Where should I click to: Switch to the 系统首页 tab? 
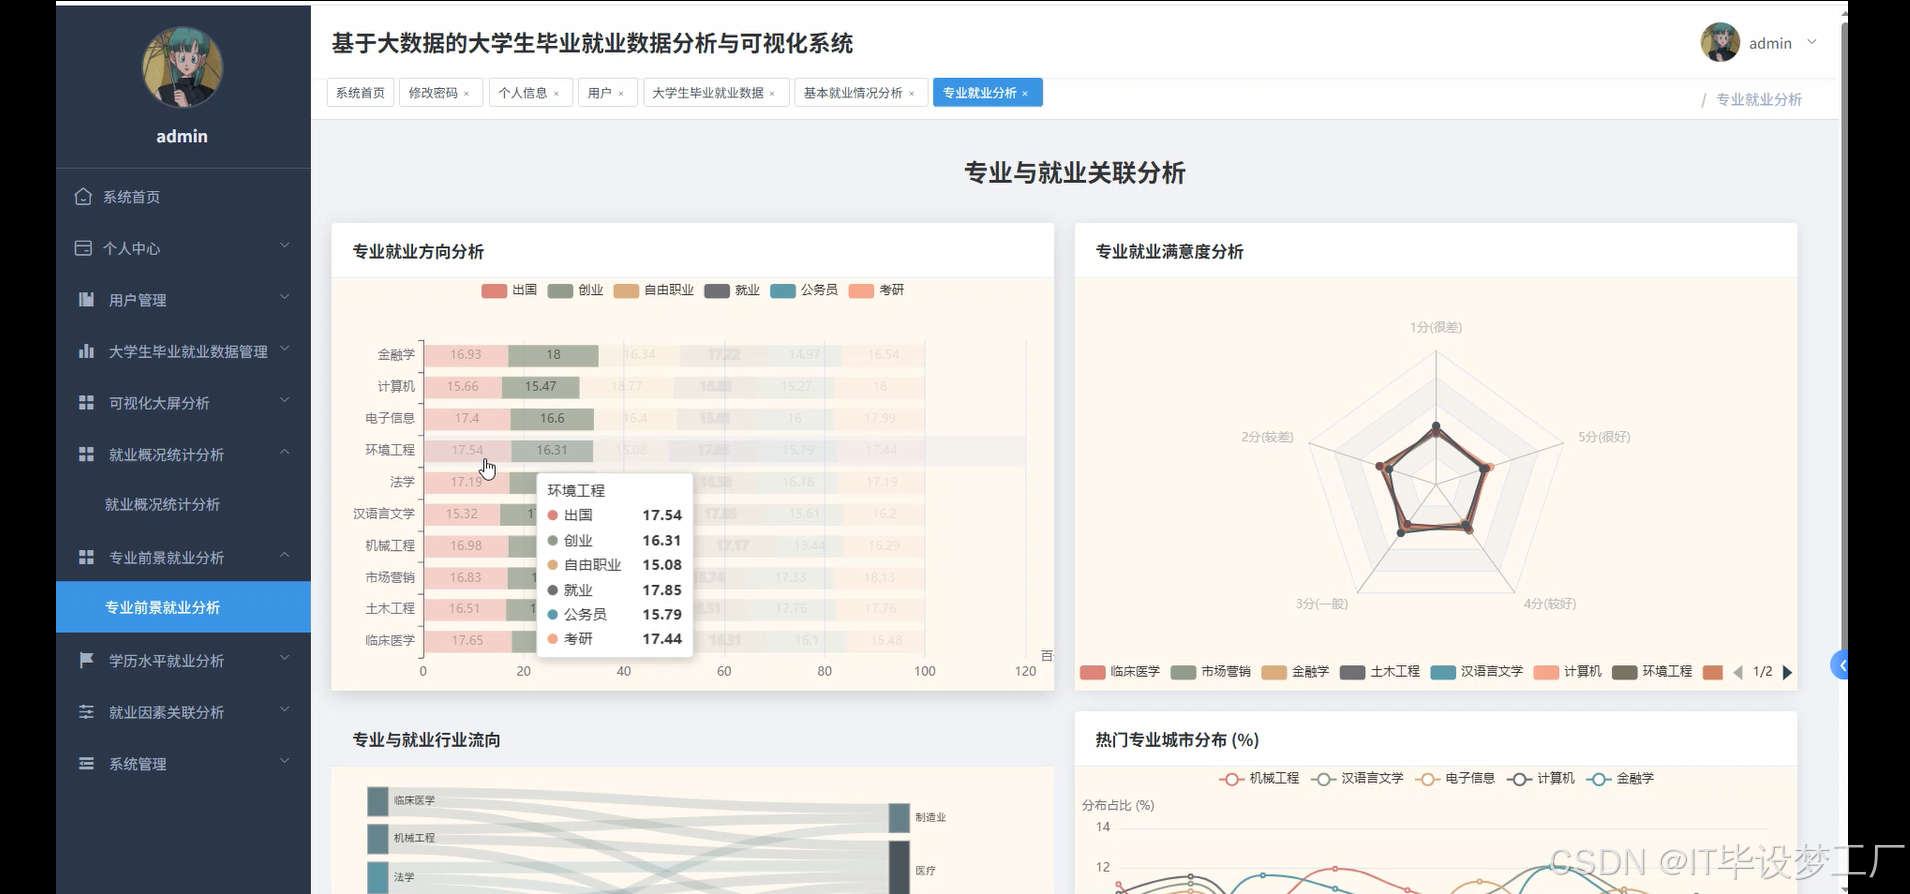click(x=360, y=93)
